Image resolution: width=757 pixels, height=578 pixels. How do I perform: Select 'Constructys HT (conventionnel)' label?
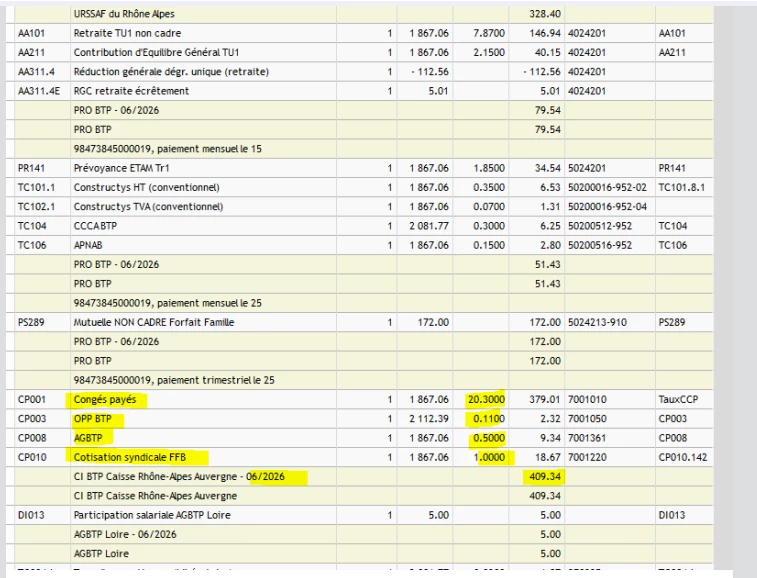click(x=146, y=187)
